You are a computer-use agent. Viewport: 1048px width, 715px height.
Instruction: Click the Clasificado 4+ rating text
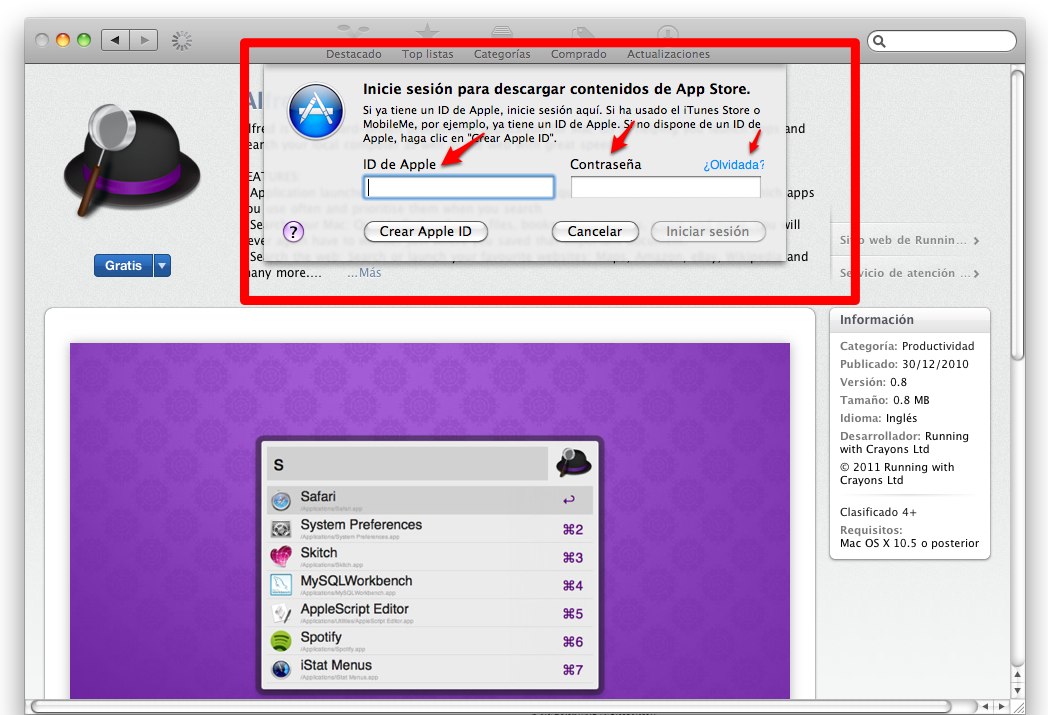pos(878,513)
